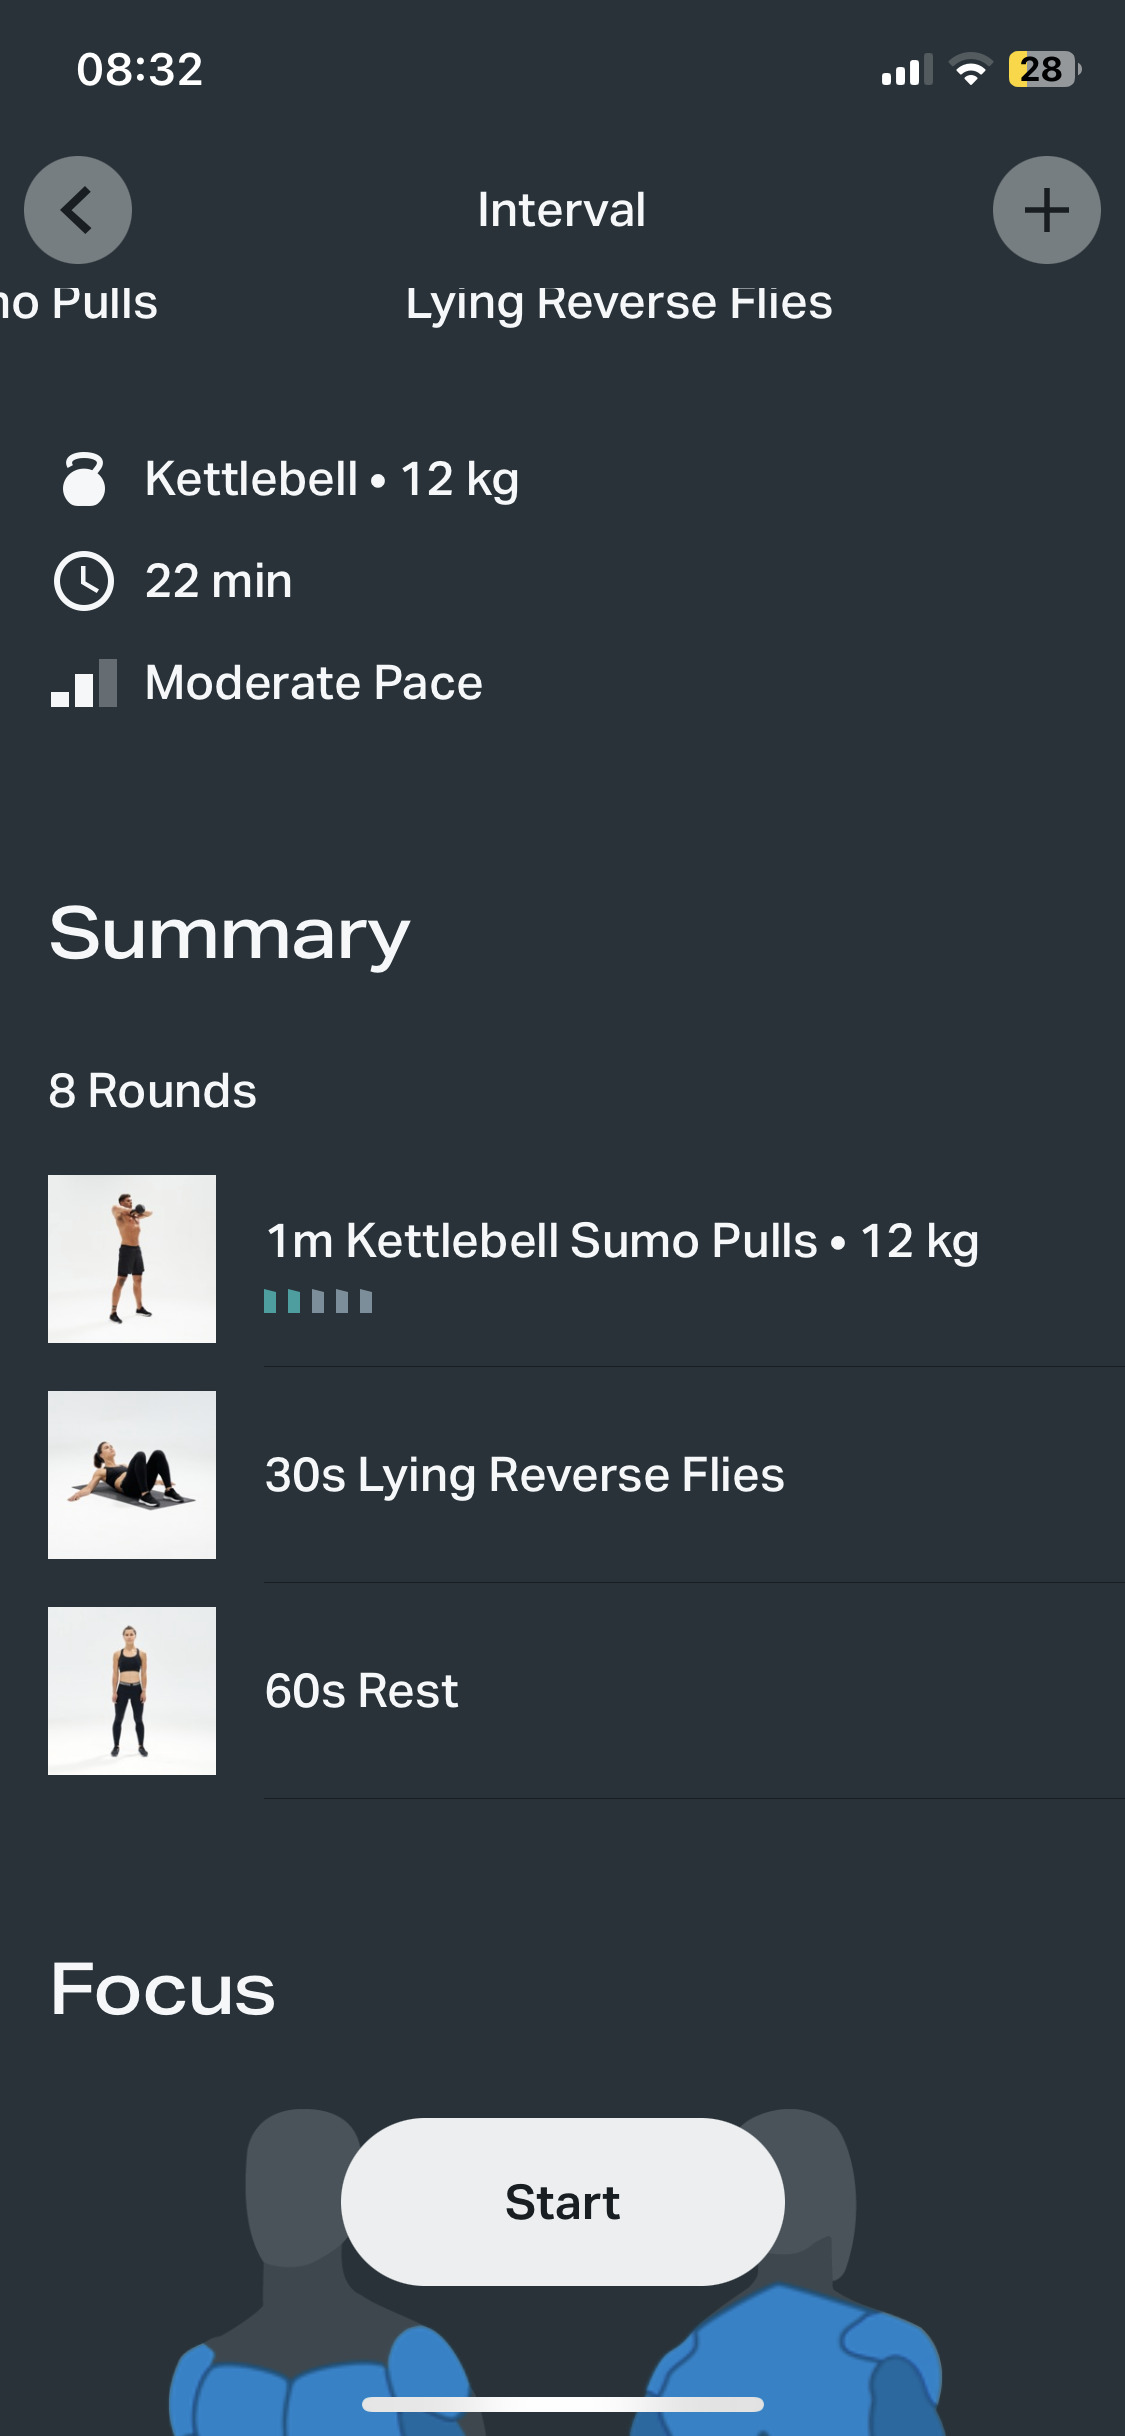Tap the intensity bars under Sumo Pulls
This screenshot has height=2436, width=1125.
click(318, 1301)
